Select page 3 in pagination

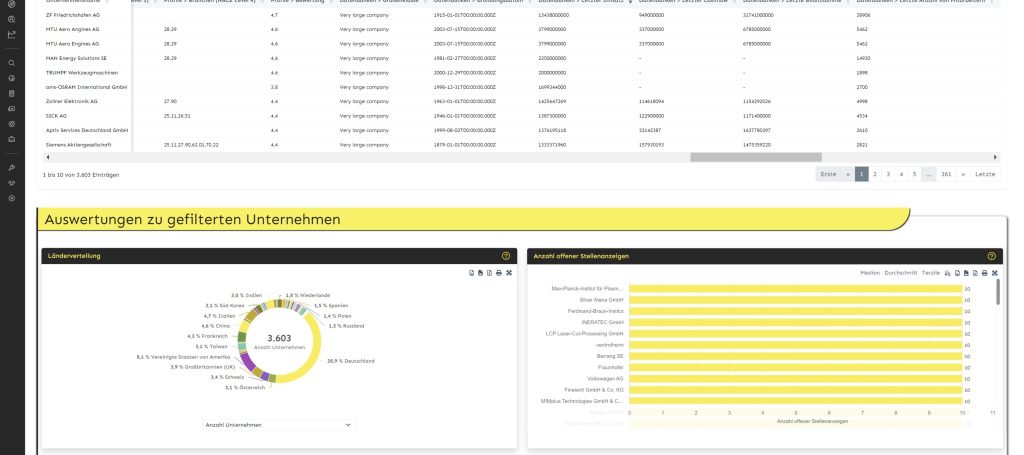(x=888, y=174)
